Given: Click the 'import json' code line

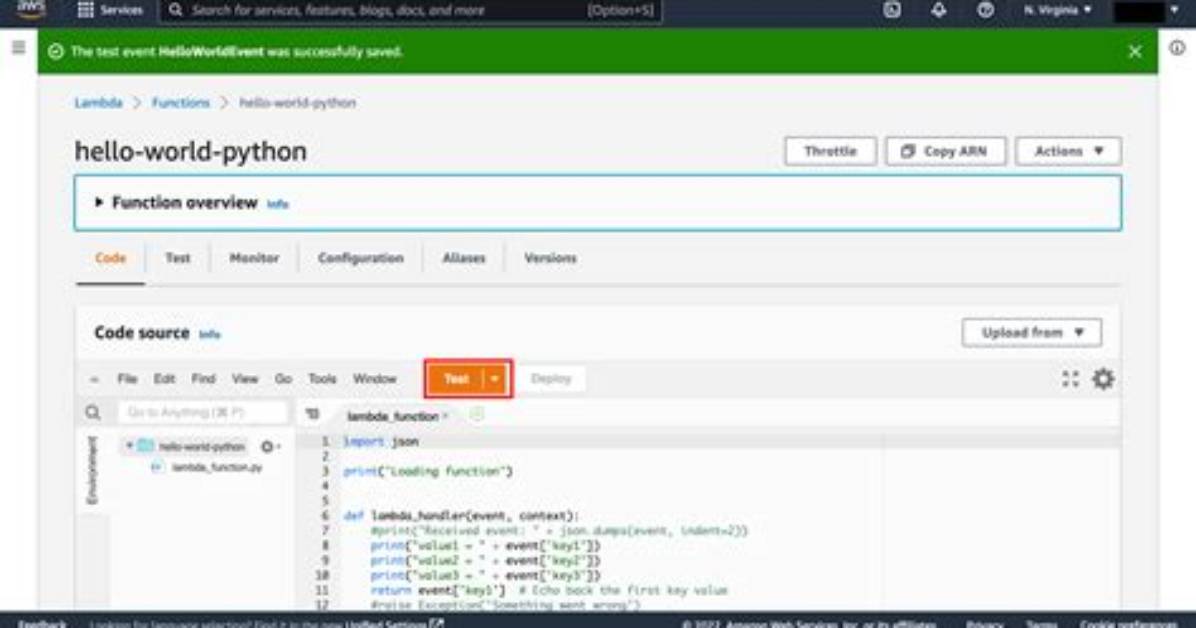Looking at the screenshot, I should (x=381, y=441).
